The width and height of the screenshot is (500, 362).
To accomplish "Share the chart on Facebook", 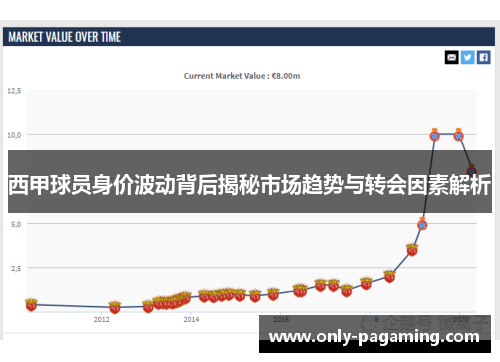I will [x=484, y=58].
